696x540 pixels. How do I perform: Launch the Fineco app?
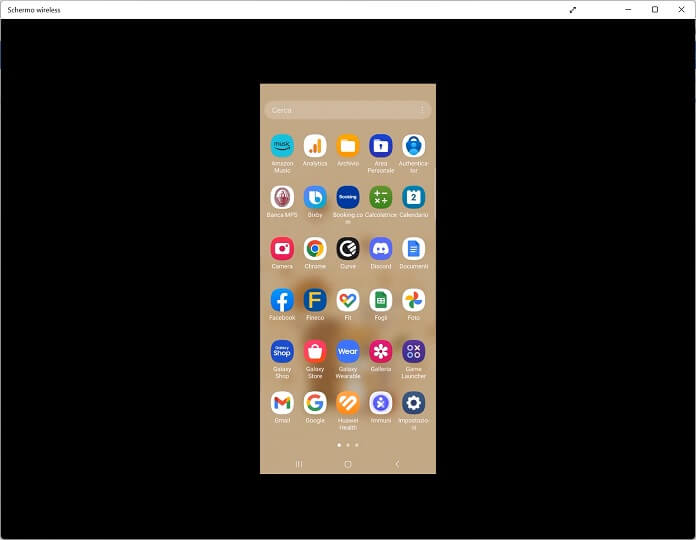[315, 300]
